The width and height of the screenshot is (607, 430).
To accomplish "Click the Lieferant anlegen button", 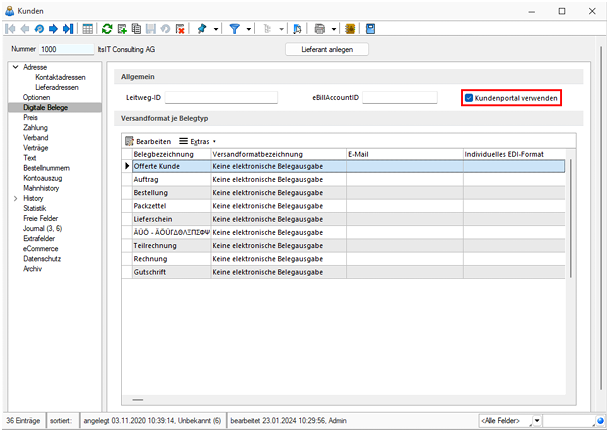I will [x=327, y=49].
